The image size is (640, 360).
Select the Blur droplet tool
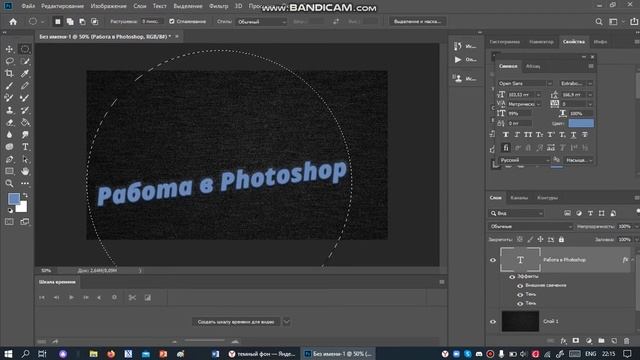9,135
